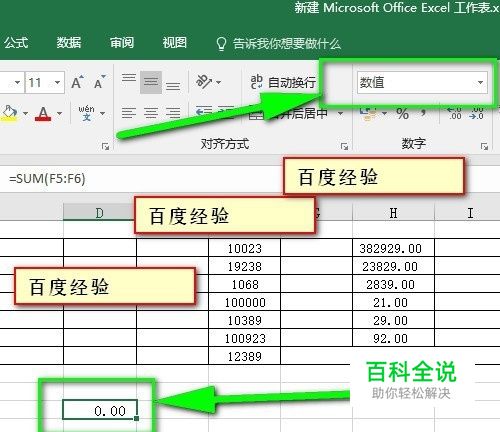Open the 对齐方式 dialog launcher
The image size is (500, 432).
click(344, 146)
